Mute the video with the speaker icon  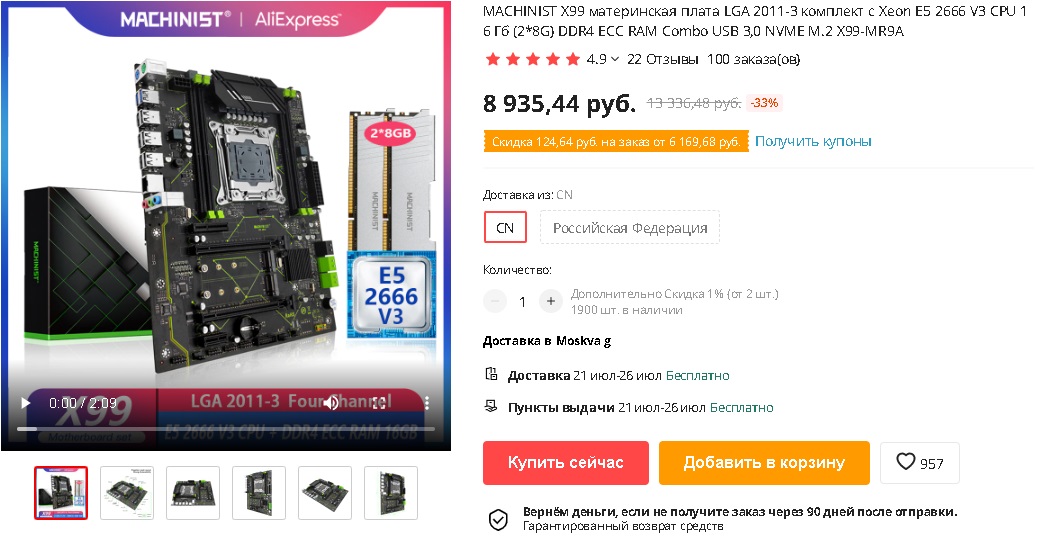pyautogui.click(x=332, y=403)
